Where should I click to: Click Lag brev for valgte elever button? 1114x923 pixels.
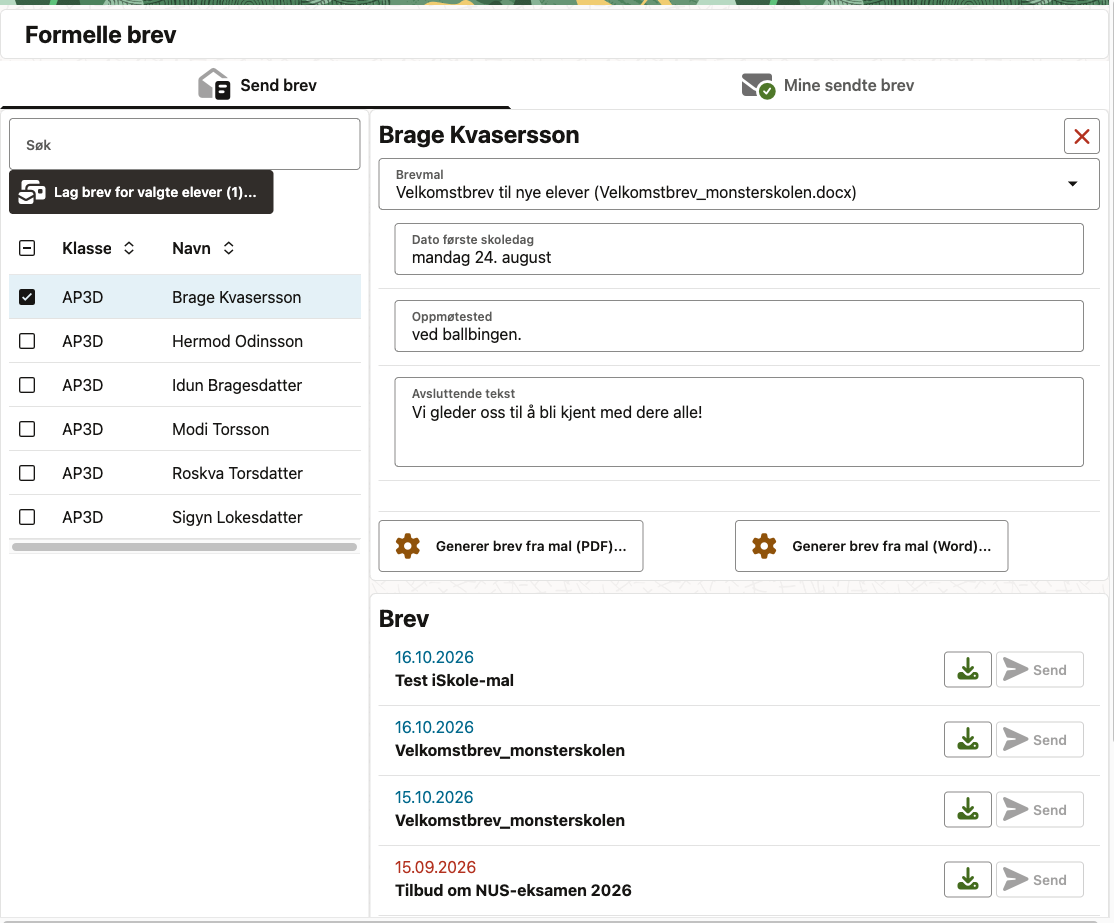pos(141,192)
